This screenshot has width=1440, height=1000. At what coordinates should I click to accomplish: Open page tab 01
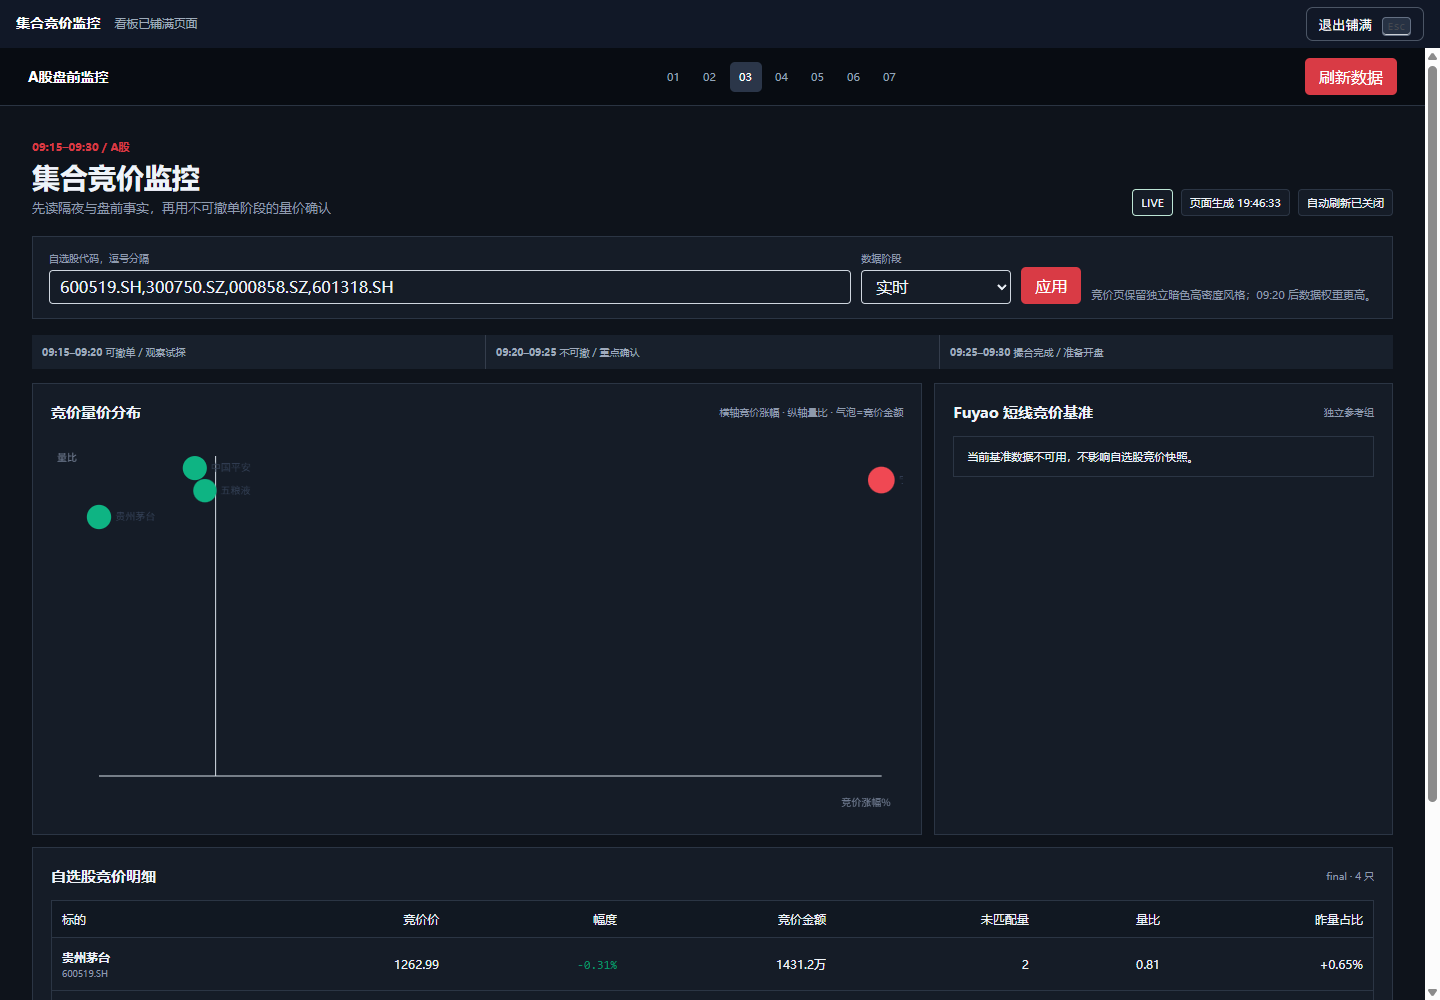(x=673, y=77)
